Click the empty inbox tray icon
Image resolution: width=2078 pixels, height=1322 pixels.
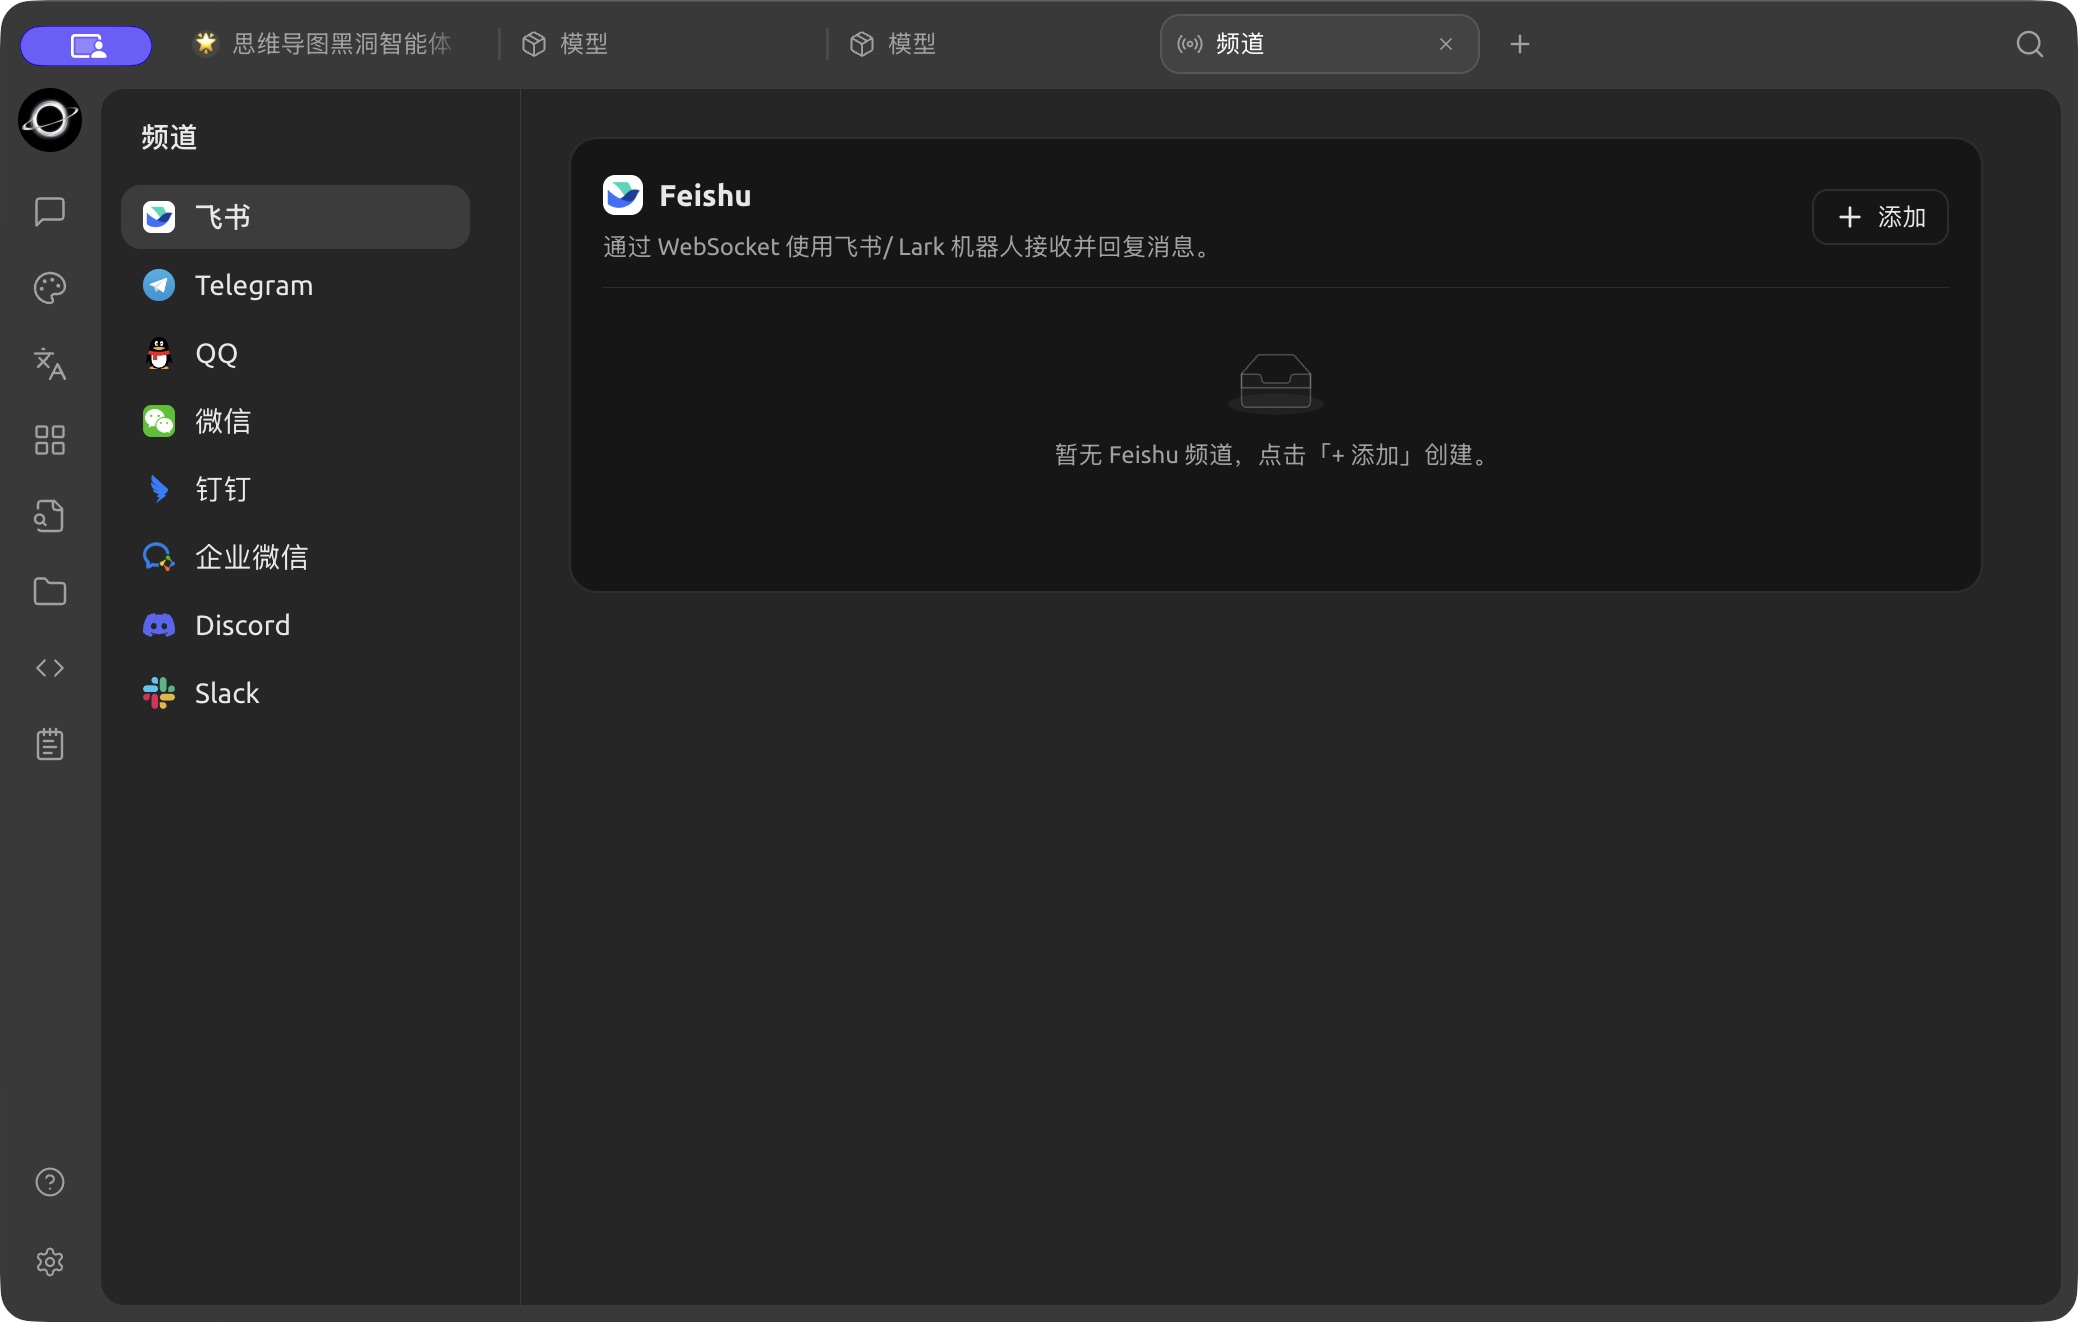[x=1276, y=383]
